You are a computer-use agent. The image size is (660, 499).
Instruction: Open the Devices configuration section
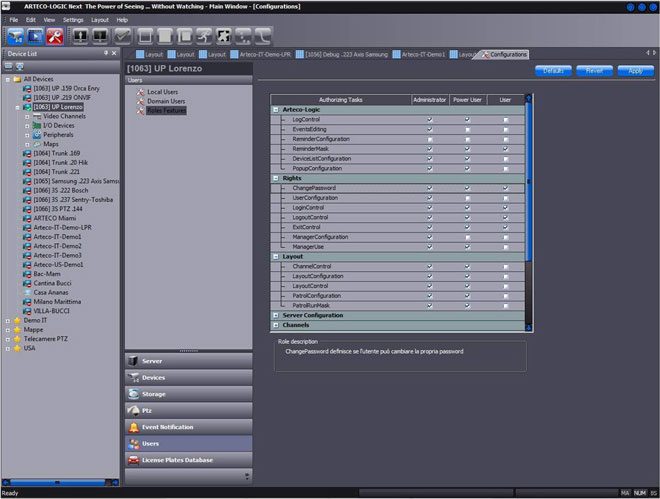click(x=189, y=377)
